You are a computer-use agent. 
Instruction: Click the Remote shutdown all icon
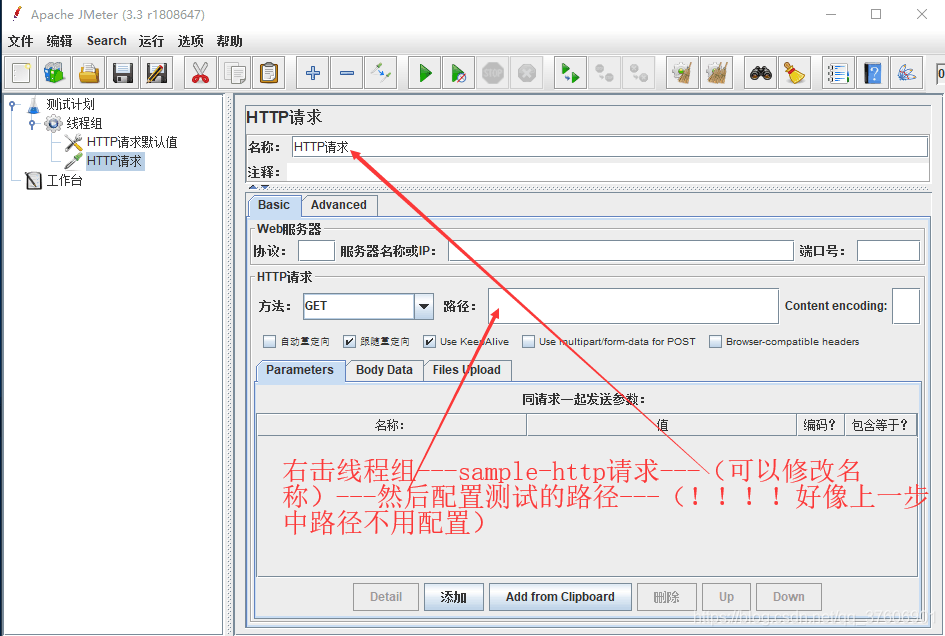639,74
